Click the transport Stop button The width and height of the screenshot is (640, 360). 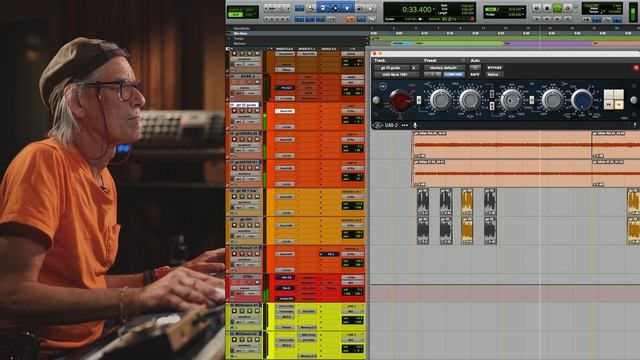547,8
